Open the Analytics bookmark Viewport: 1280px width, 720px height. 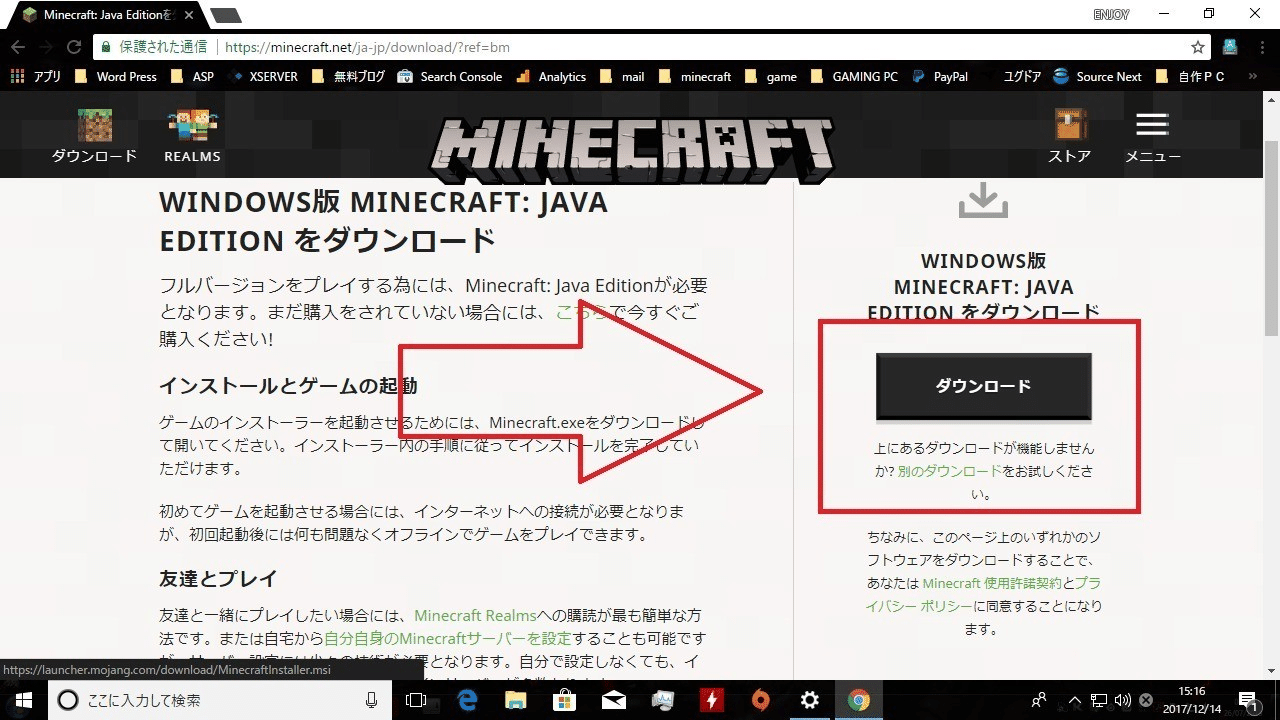pos(551,76)
